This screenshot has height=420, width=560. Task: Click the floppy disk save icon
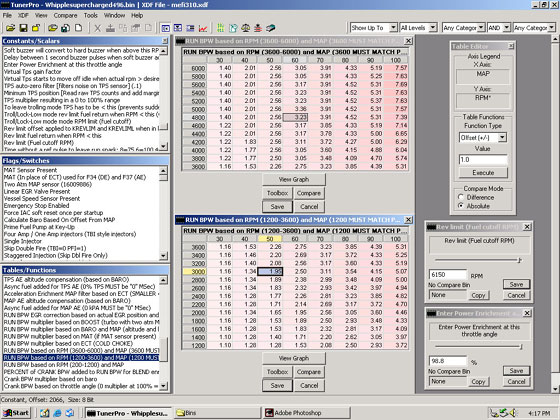pos(23,28)
